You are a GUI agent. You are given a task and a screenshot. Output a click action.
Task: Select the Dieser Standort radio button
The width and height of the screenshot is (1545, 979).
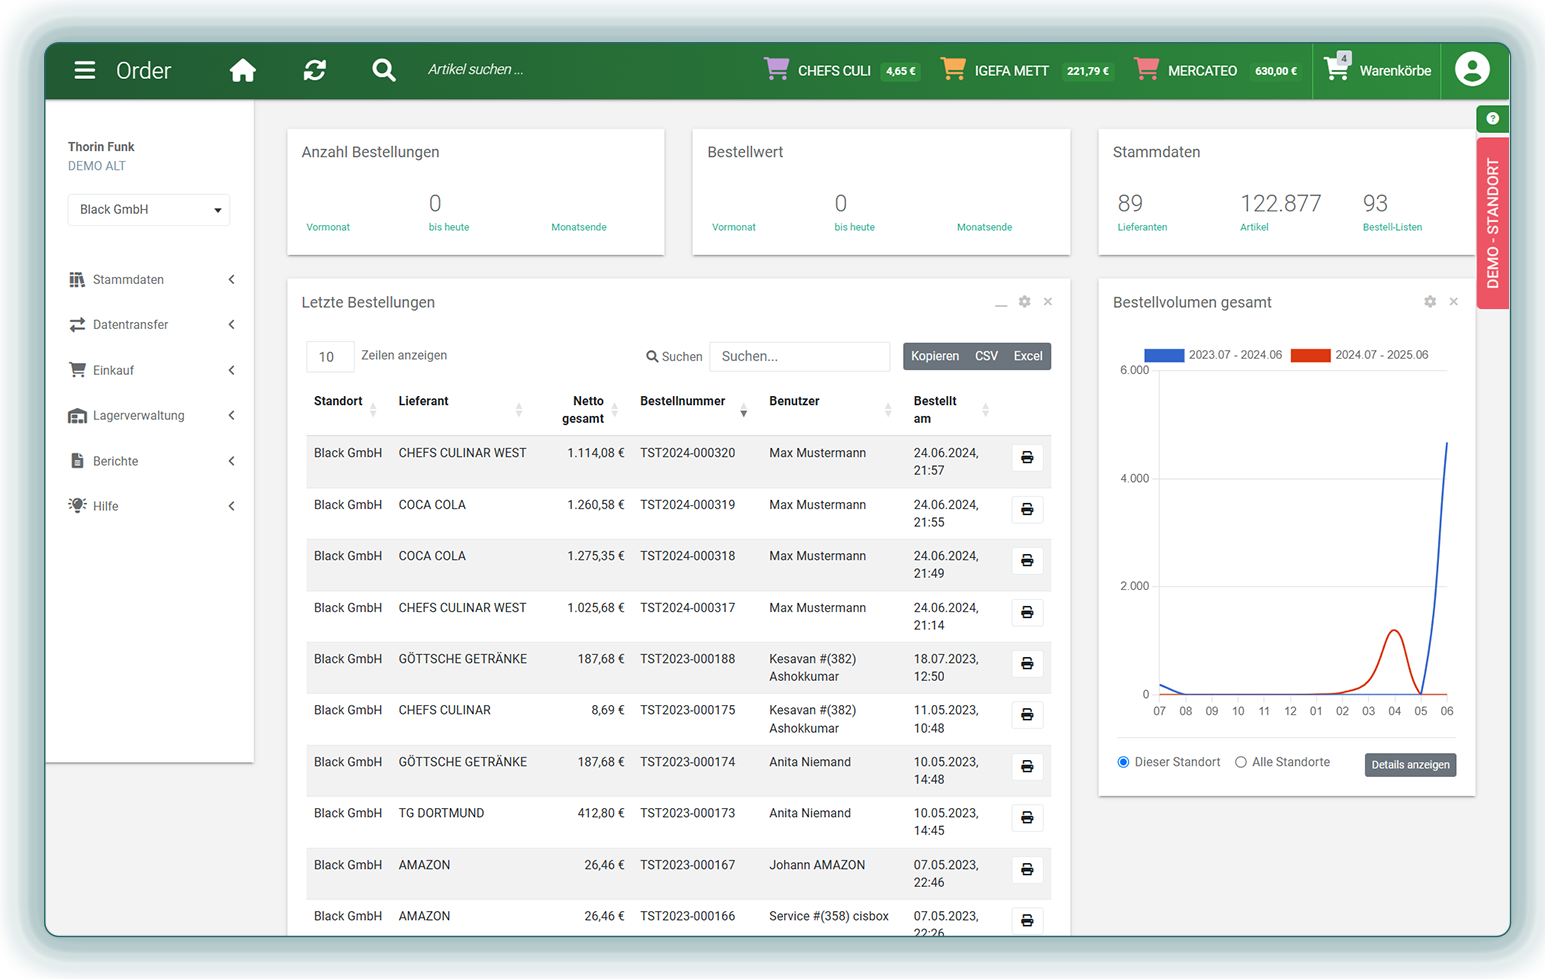[x=1123, y=763]
